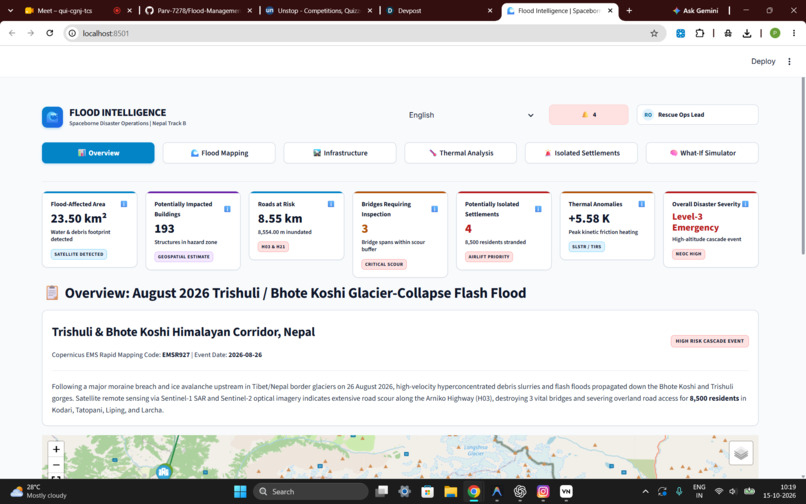Open the notifications bell showing 4
The height and width of the screenshot is (504, 806).
pos(589,115)
